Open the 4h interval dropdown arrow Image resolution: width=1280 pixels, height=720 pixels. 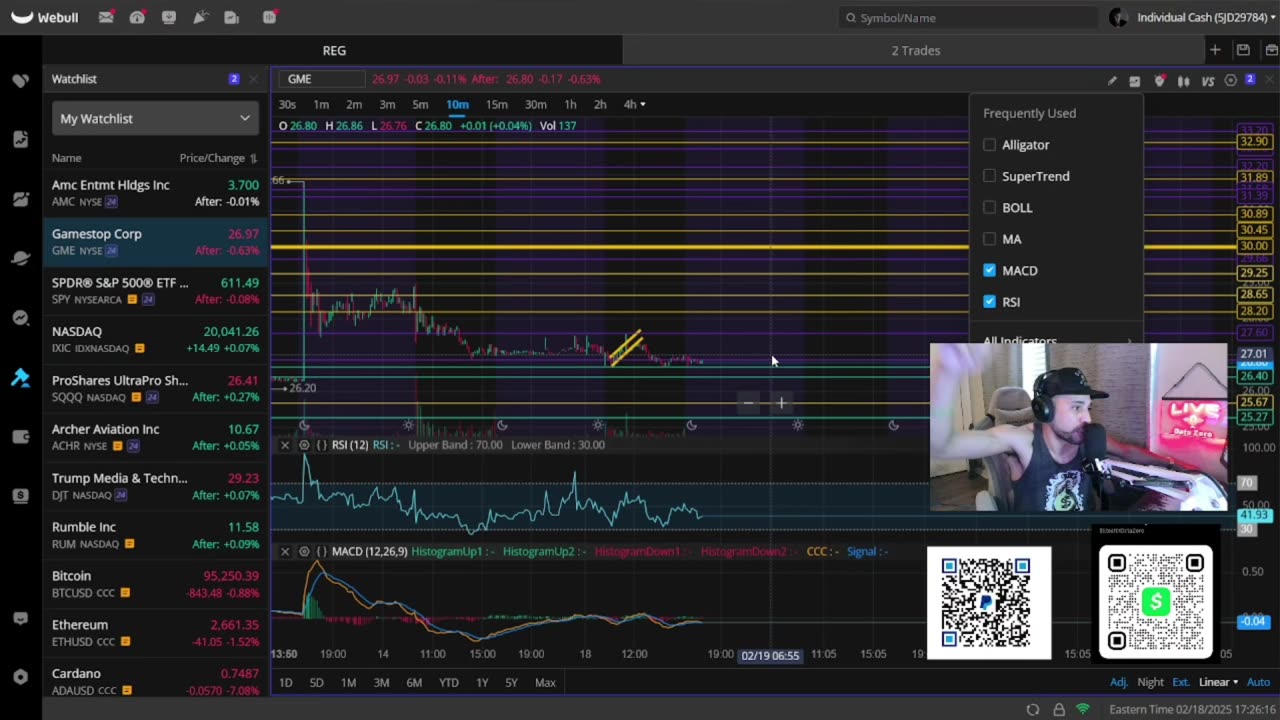click(642, 104)
